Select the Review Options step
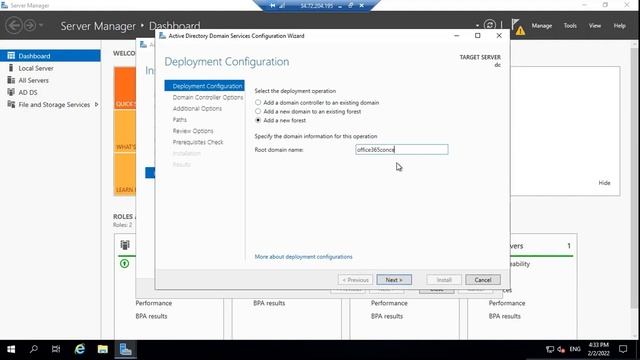The height and width of the screenshot is (360, 640). click(193, 131)
